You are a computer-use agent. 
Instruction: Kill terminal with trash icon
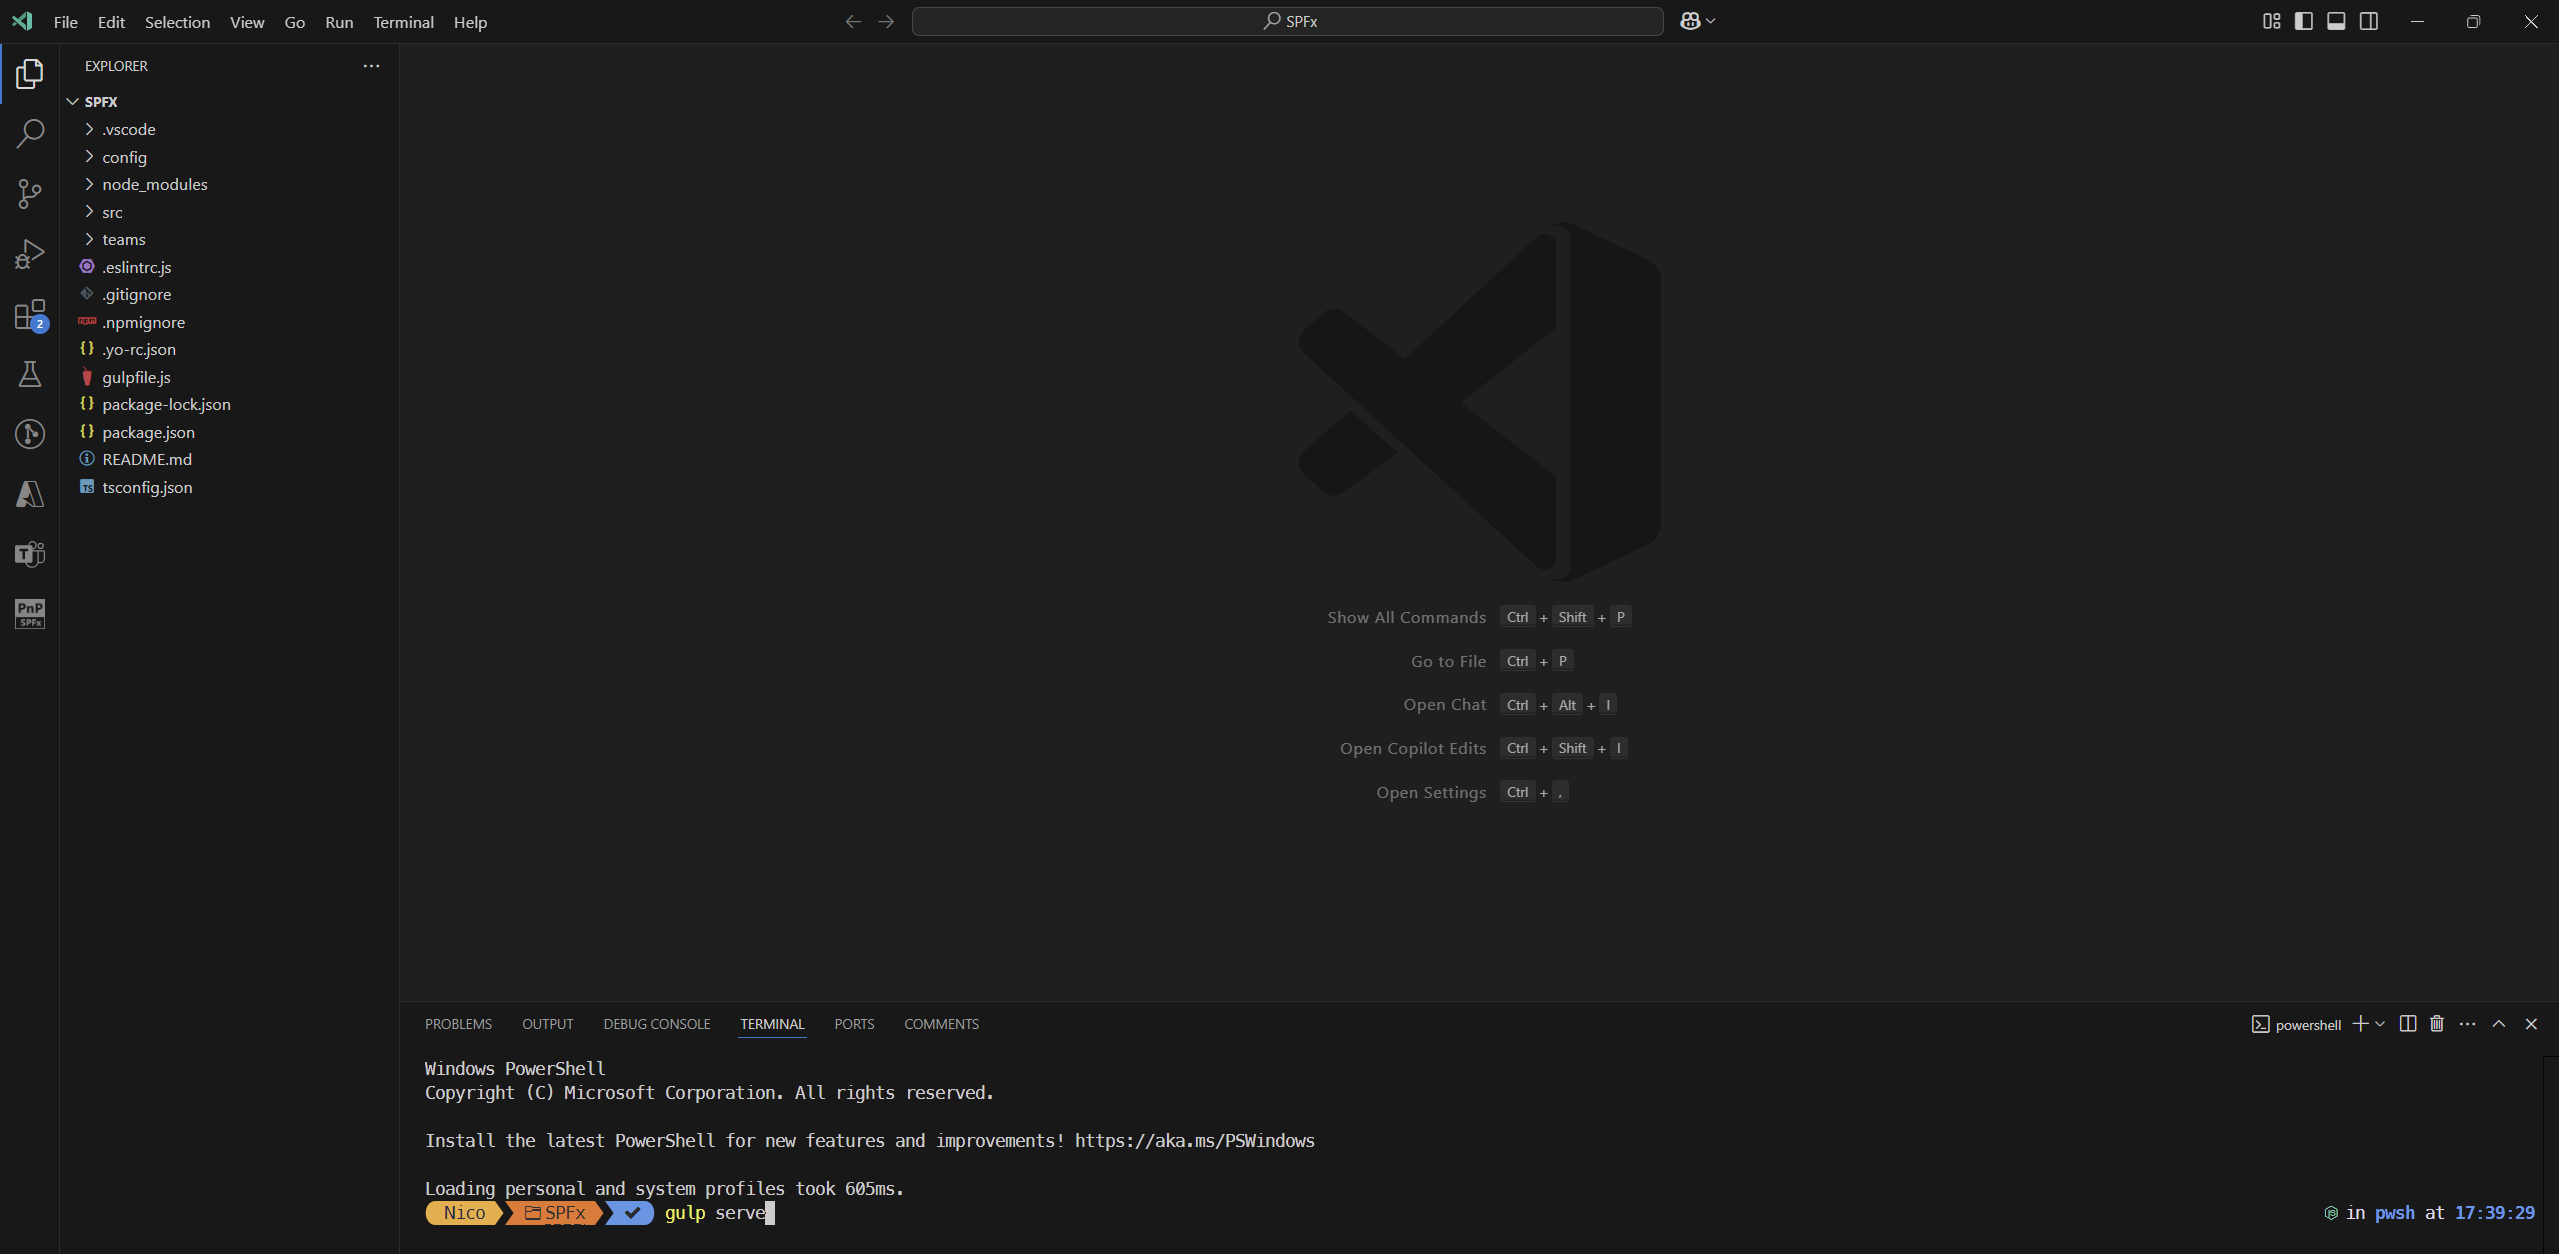(x=2437, y=1024)
